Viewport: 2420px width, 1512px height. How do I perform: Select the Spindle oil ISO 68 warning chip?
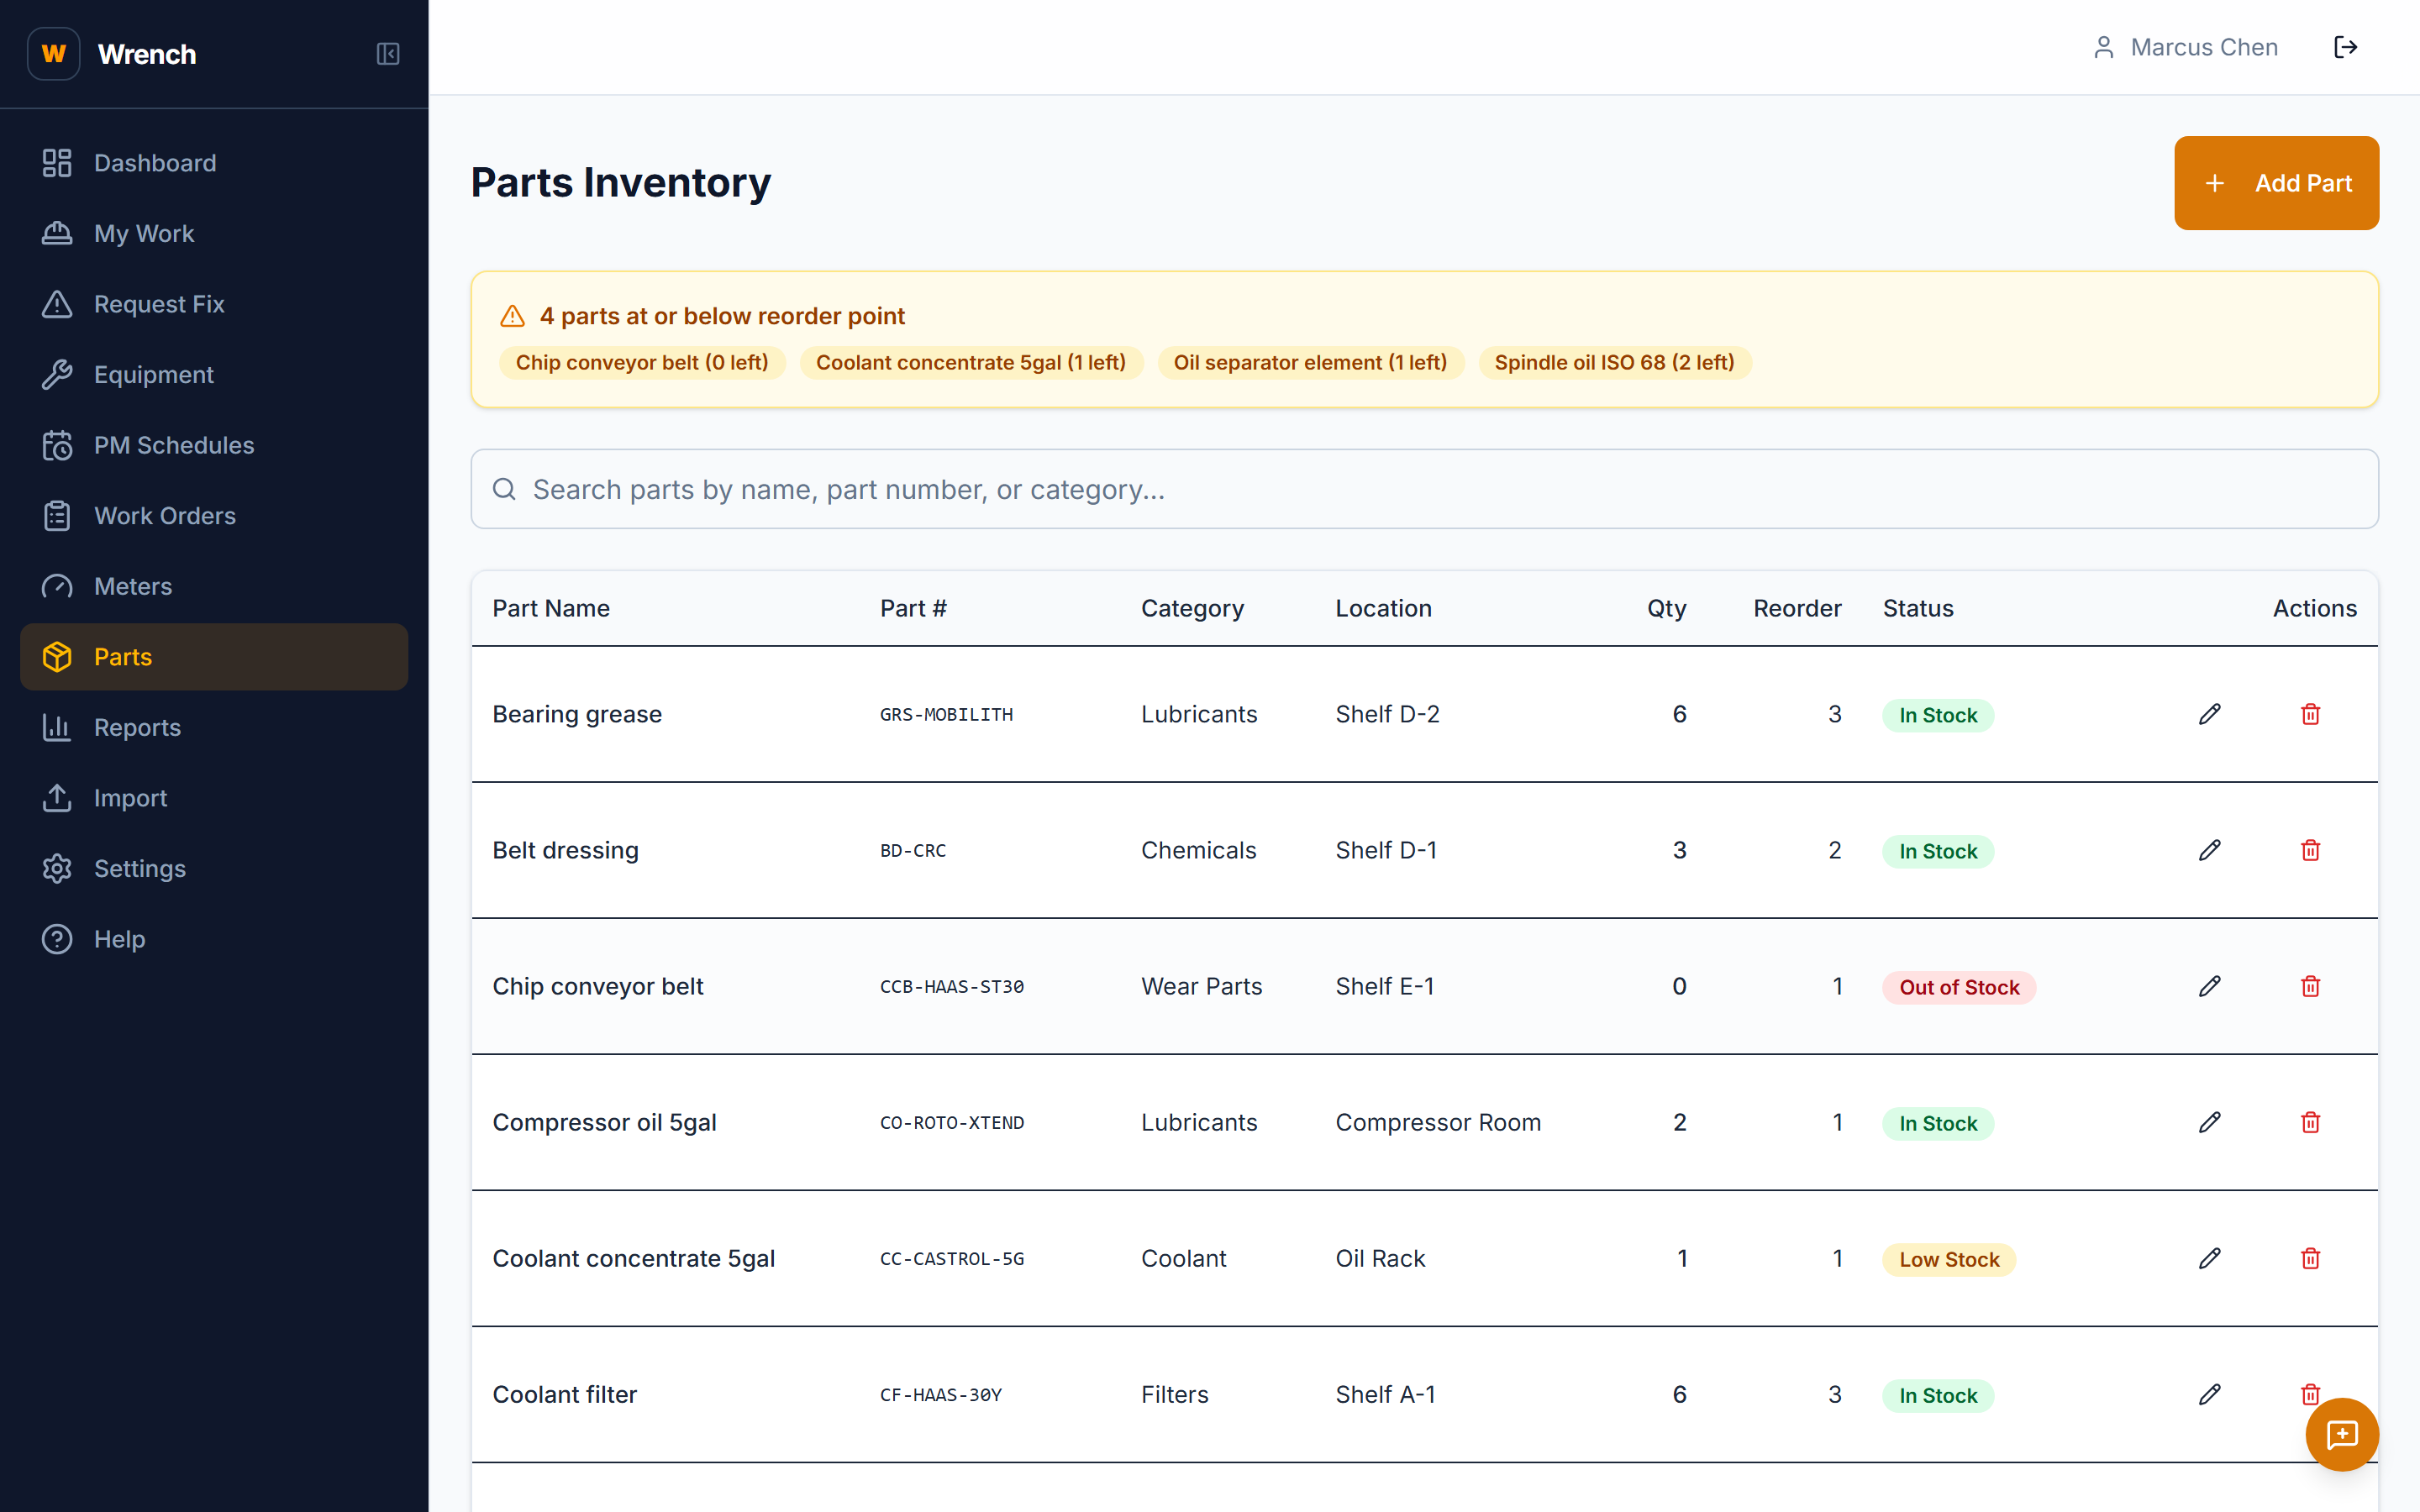pyautogui.click(x=1613, y=362)
